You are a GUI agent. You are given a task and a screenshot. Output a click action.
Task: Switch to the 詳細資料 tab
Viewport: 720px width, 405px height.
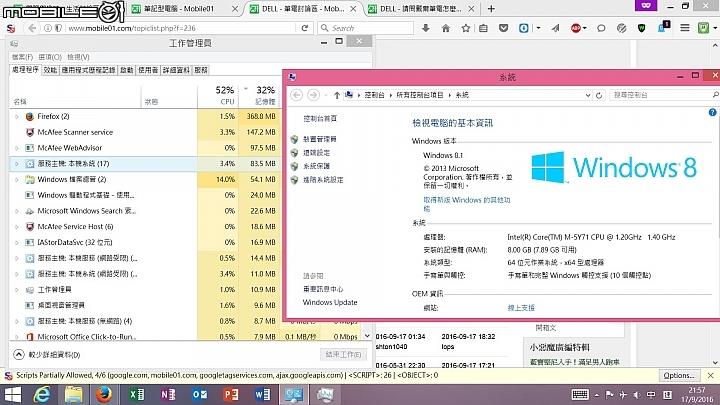tap(176, 70)
